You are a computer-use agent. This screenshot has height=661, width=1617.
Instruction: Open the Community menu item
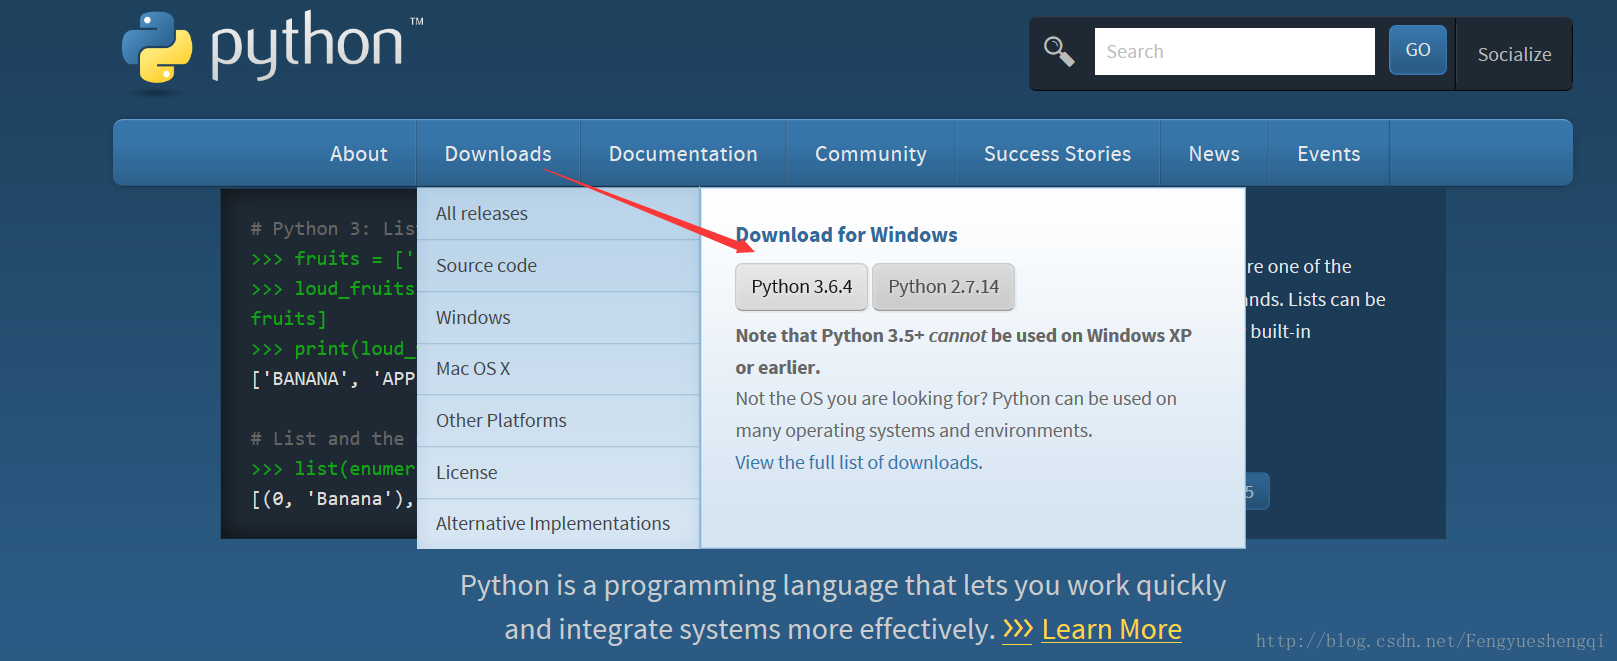pos(871,154)
